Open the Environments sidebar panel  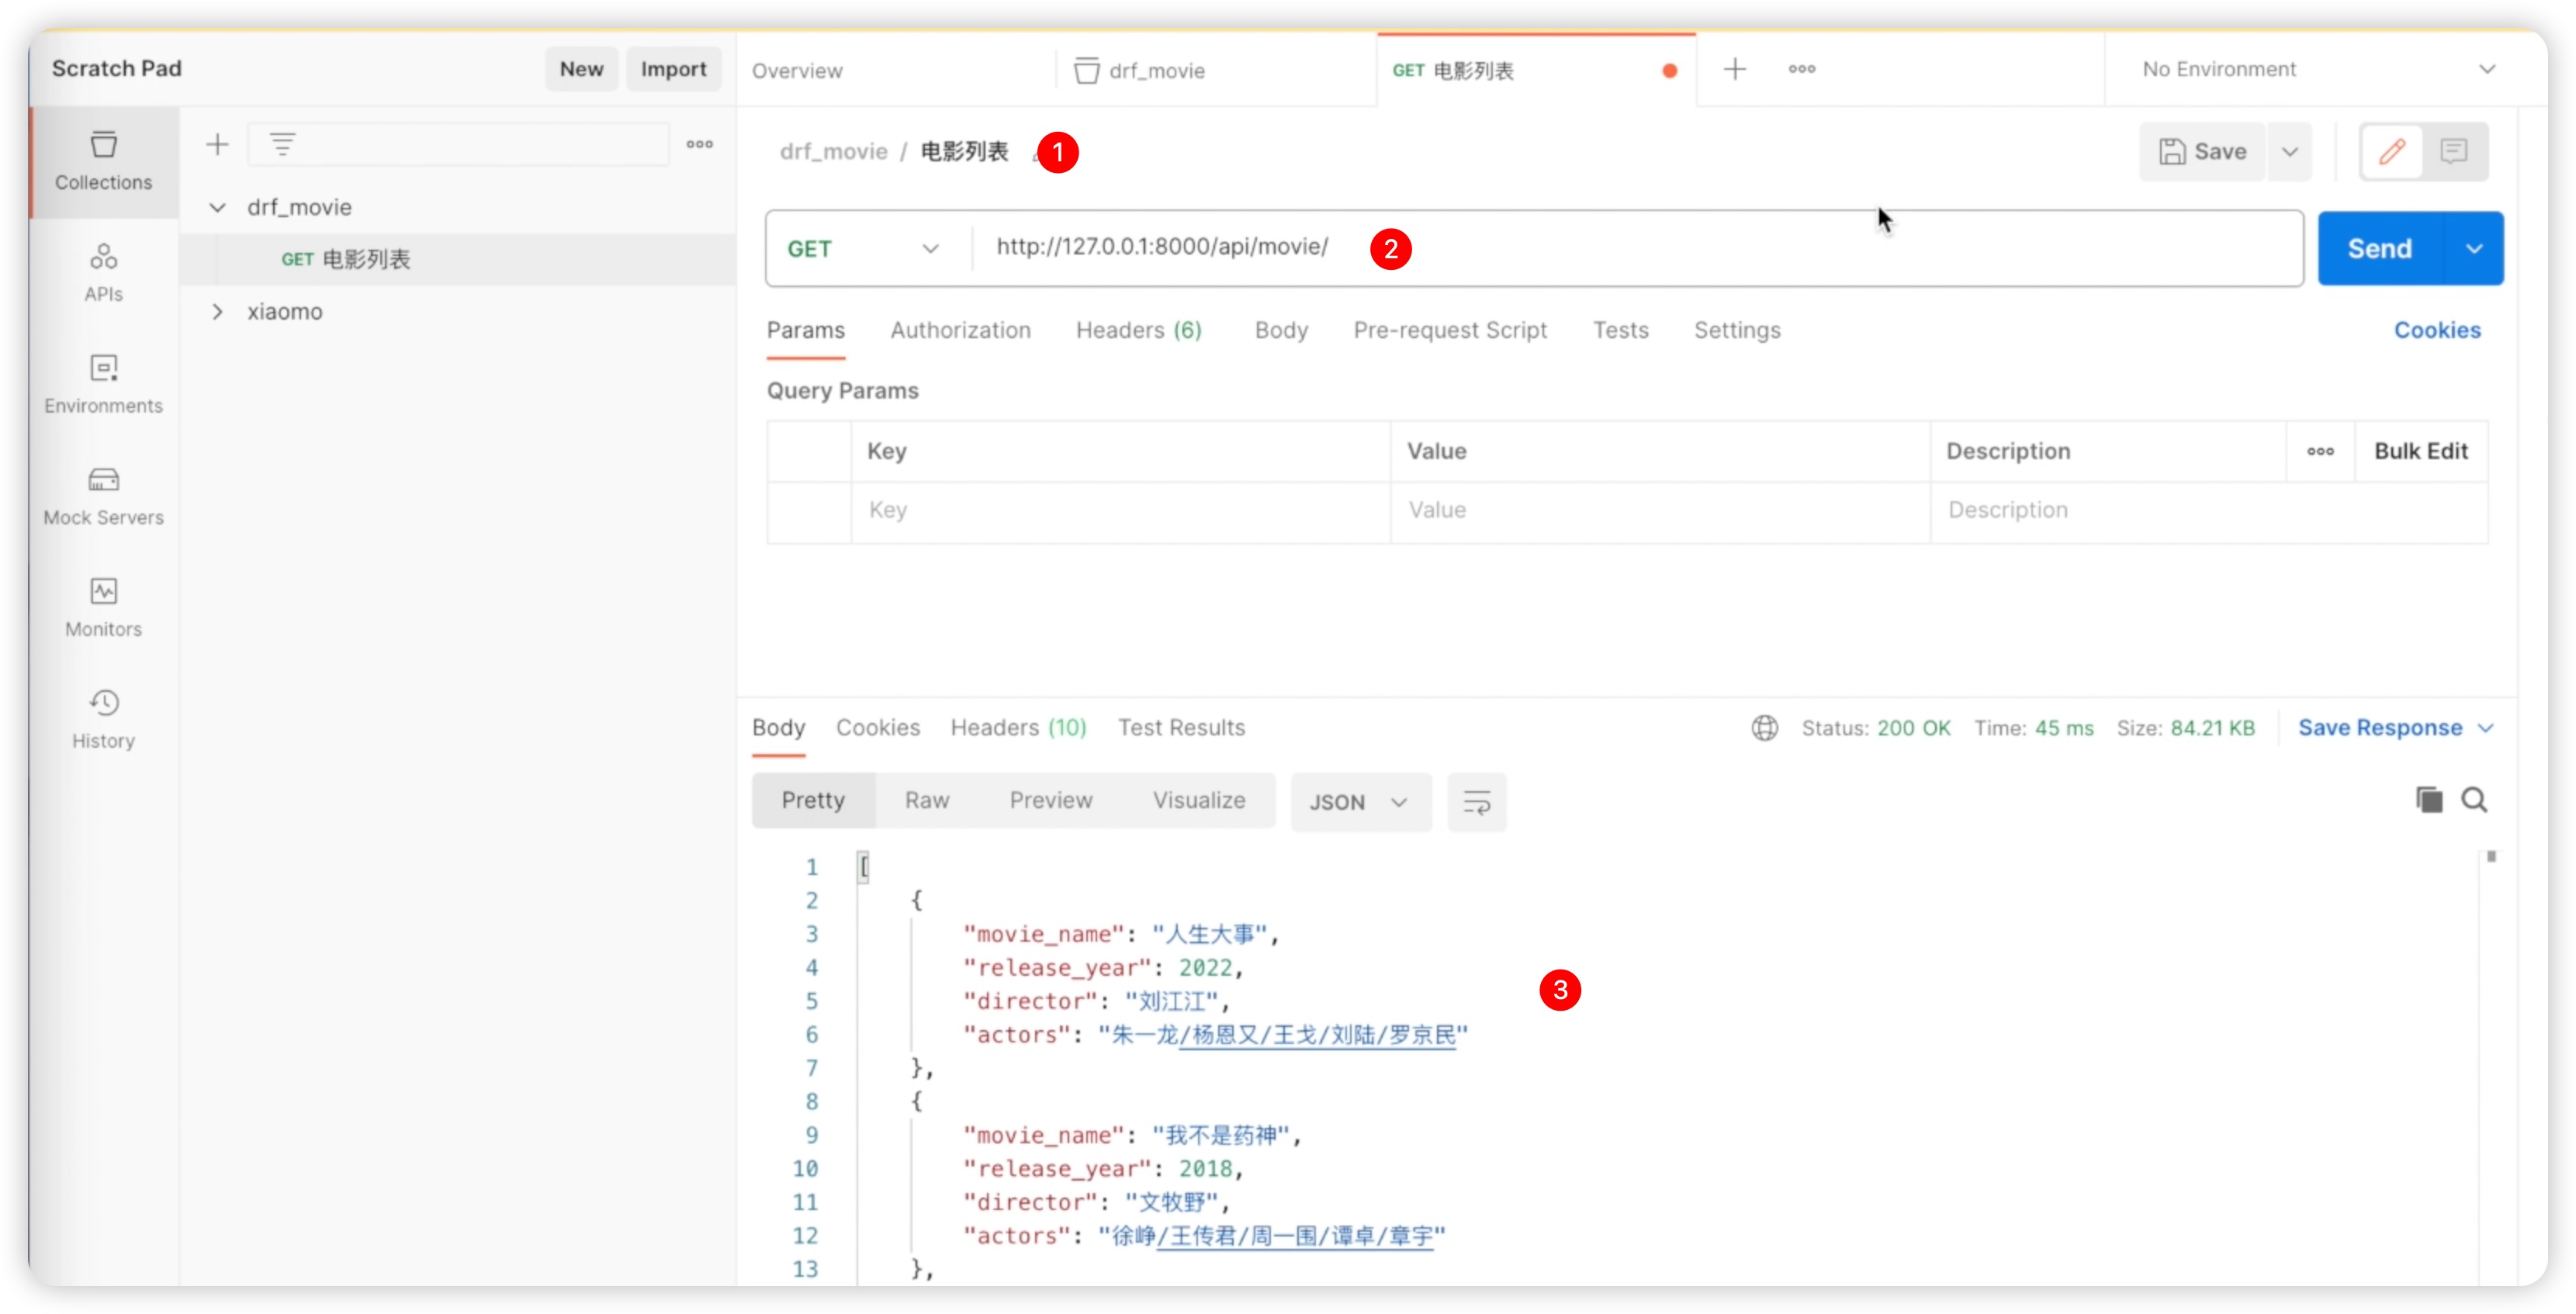[103, 384]
